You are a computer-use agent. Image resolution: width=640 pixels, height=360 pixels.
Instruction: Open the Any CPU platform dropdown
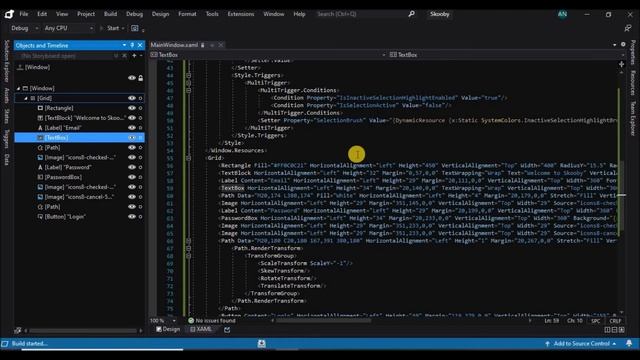(91, 28)
